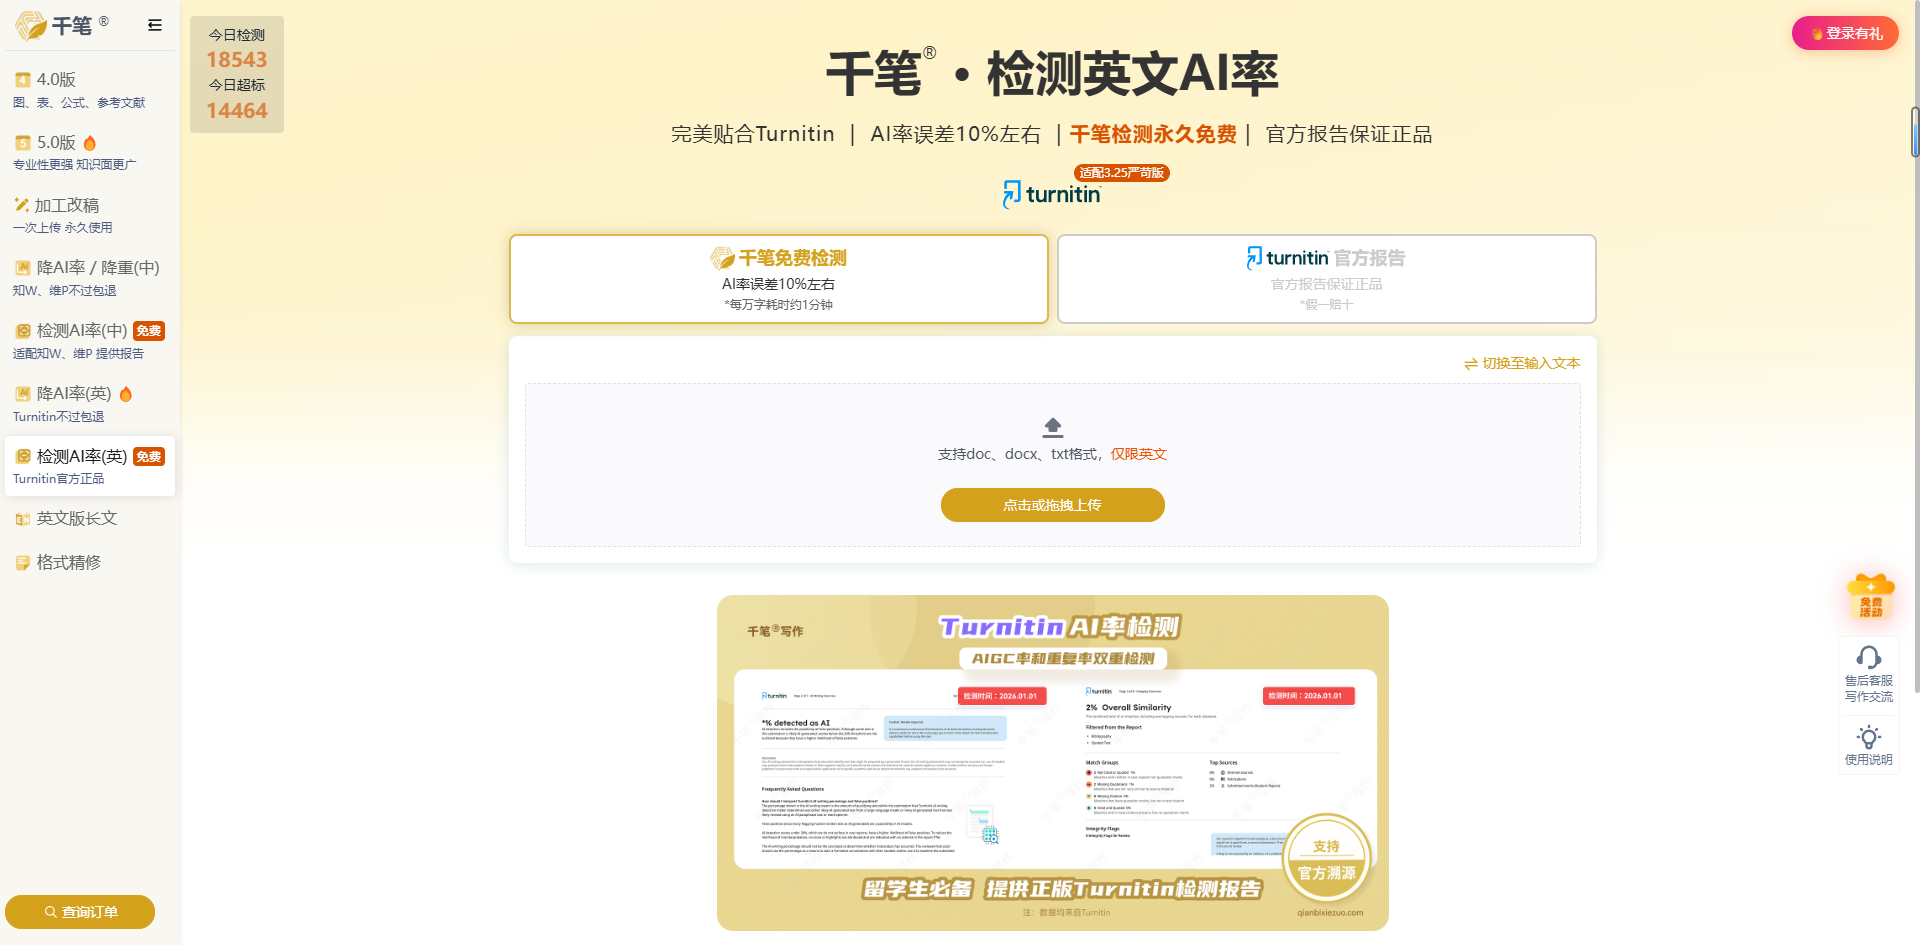Click the 适配3.25严苛版 badge
This screenshot has height=945, width=1920.
coord(1122,173)
